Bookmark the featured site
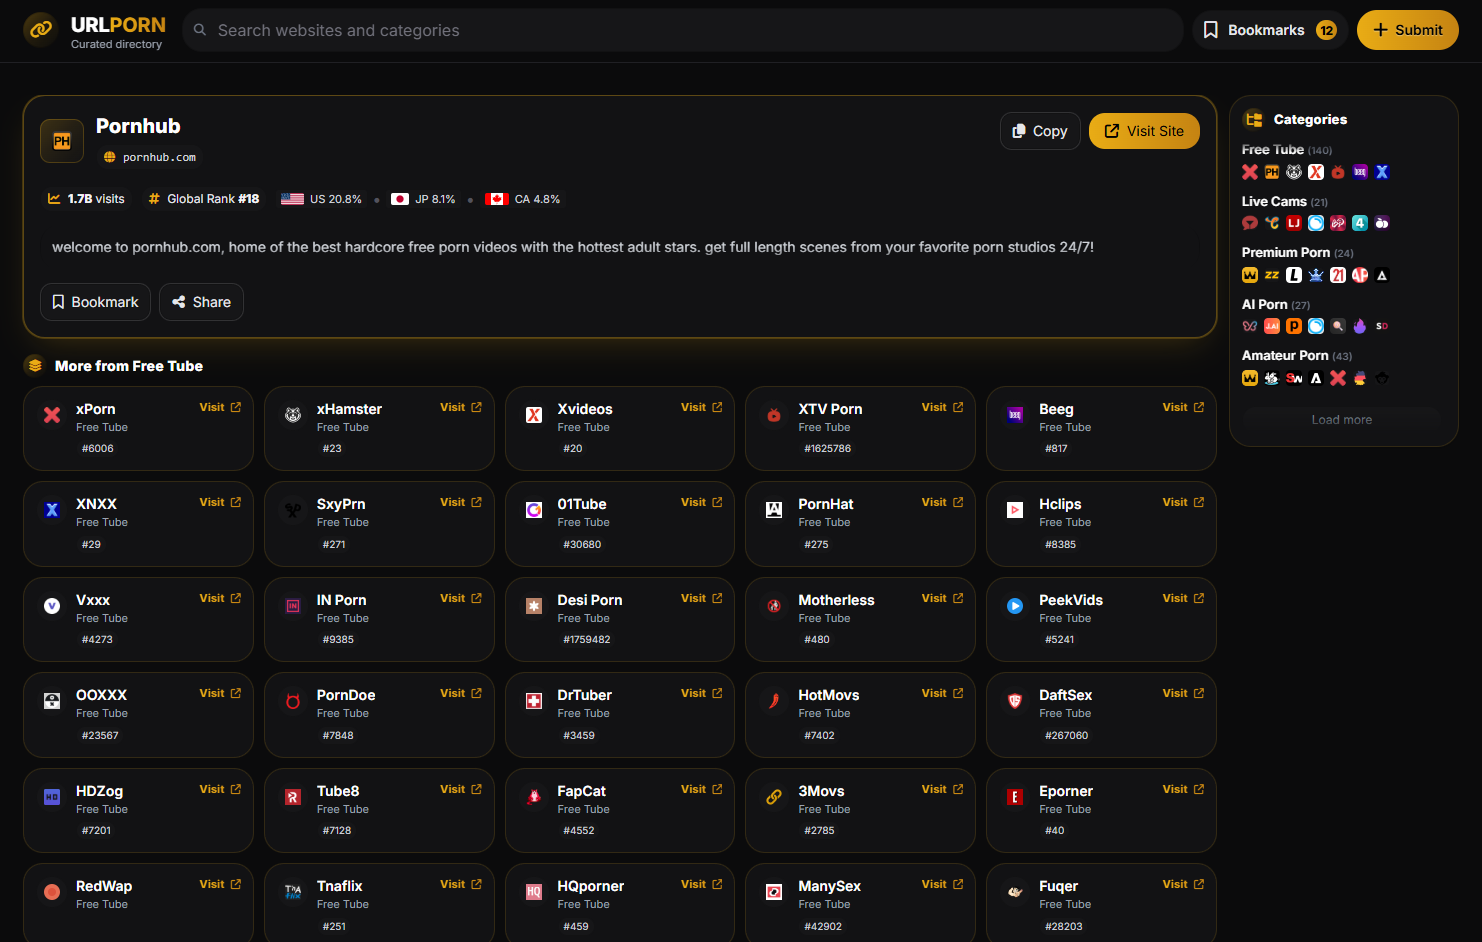This screenshot has height=942, width=1482. click(95, 302)
